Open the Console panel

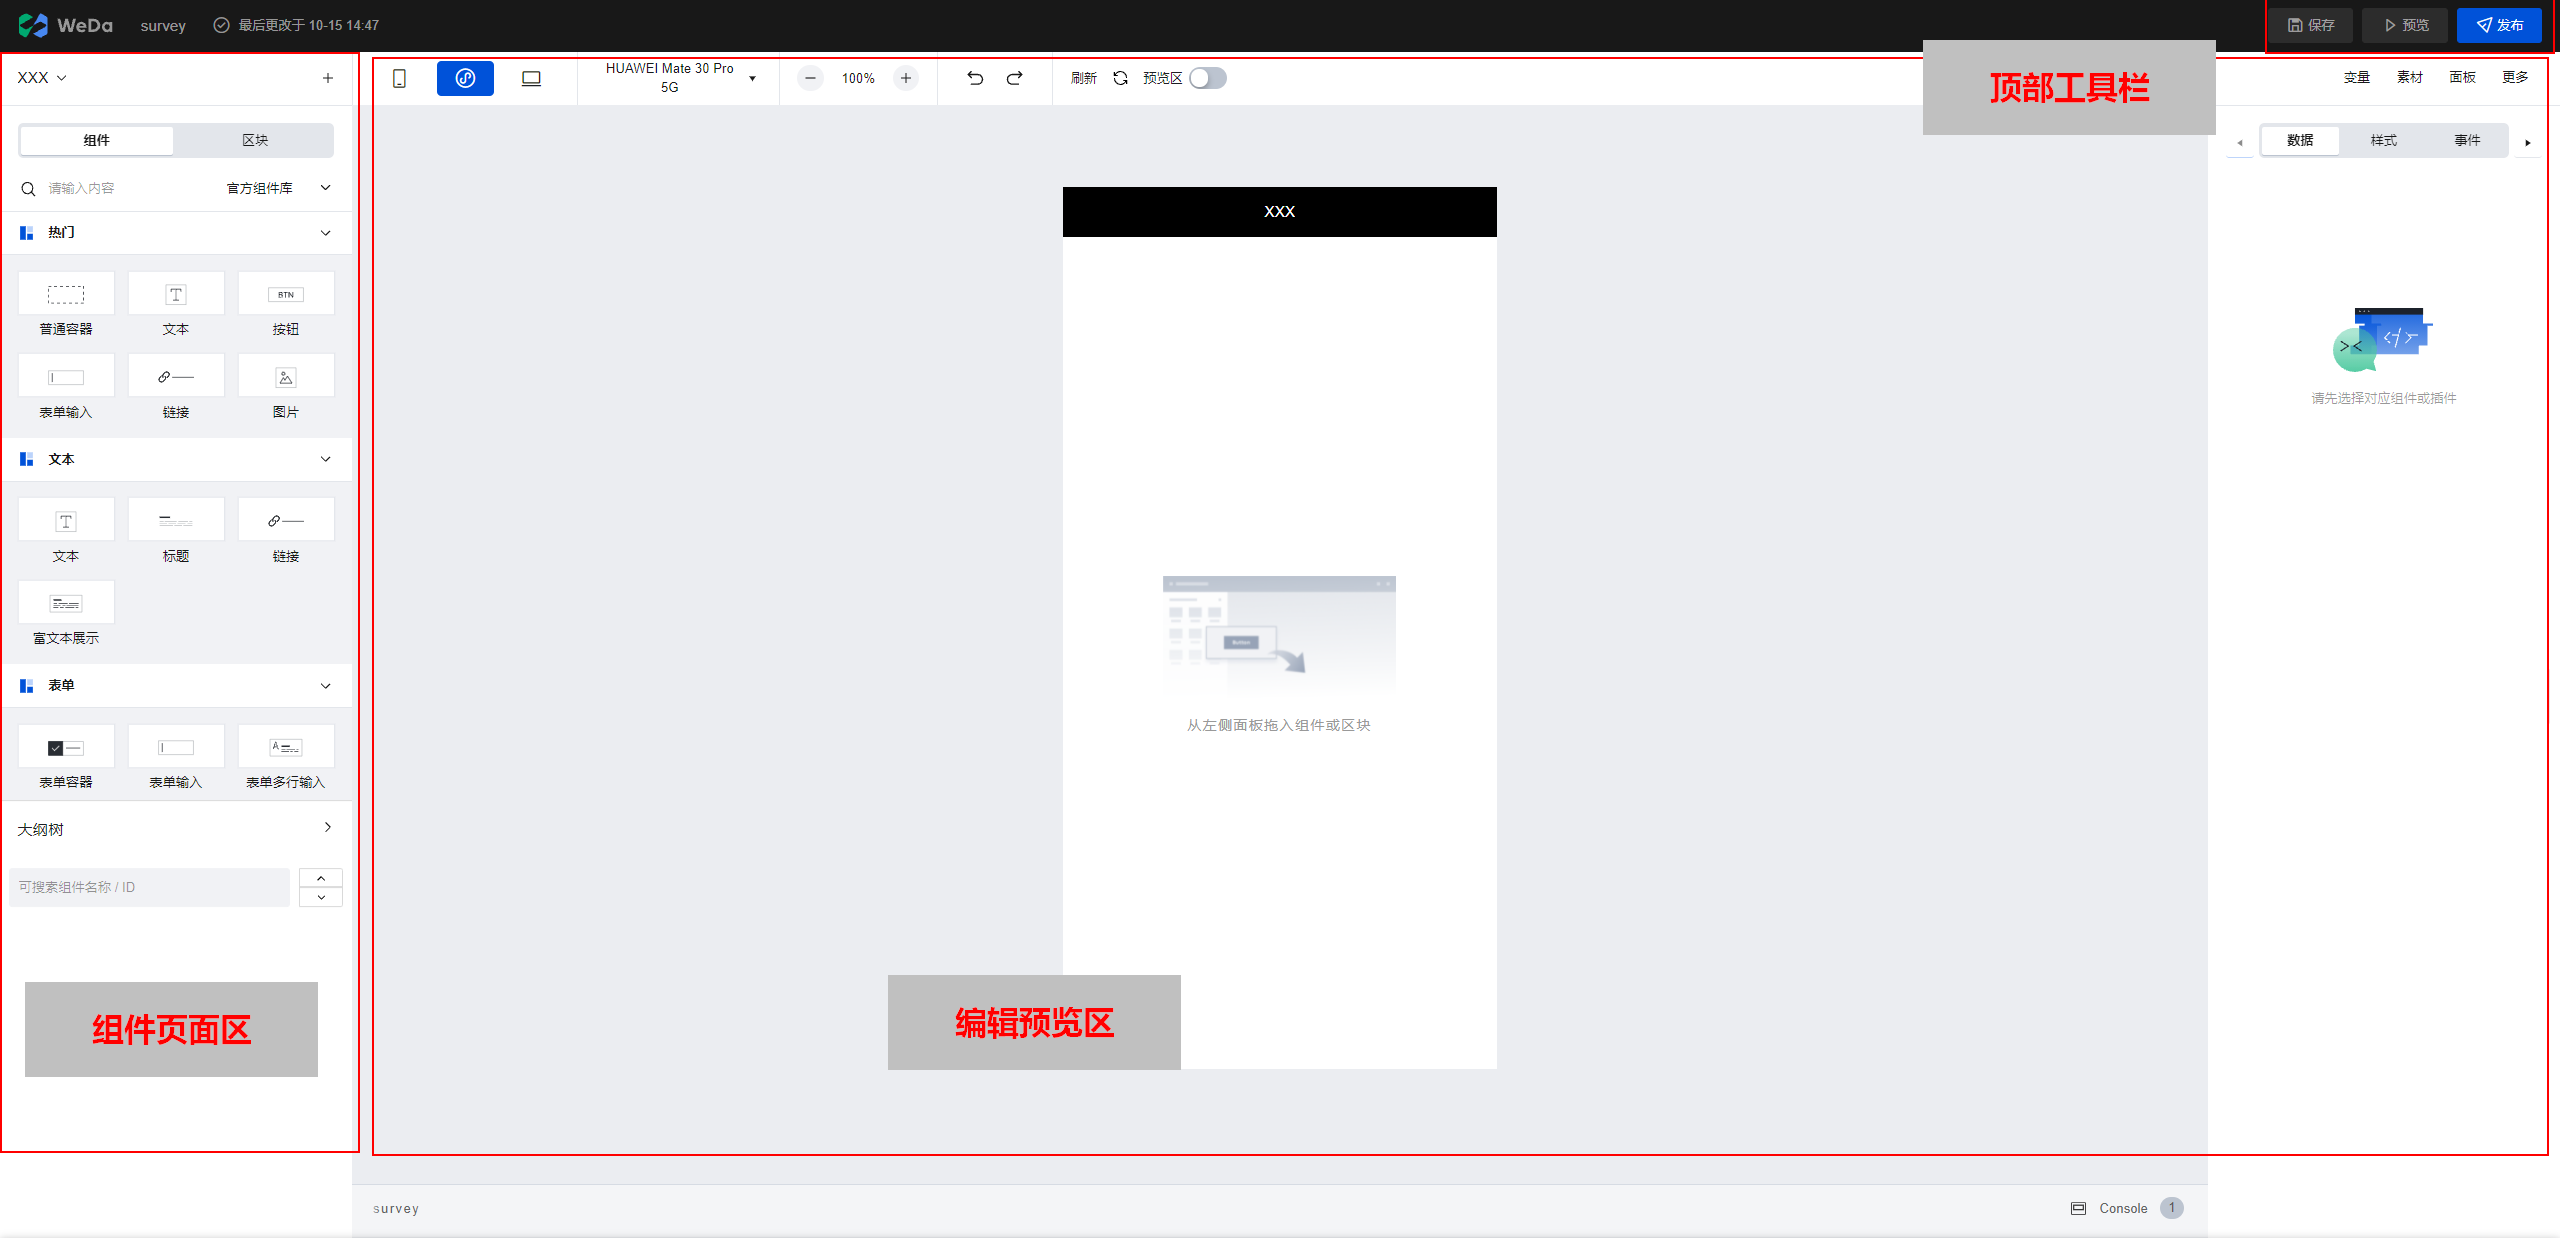[x=2122, y=1208]
